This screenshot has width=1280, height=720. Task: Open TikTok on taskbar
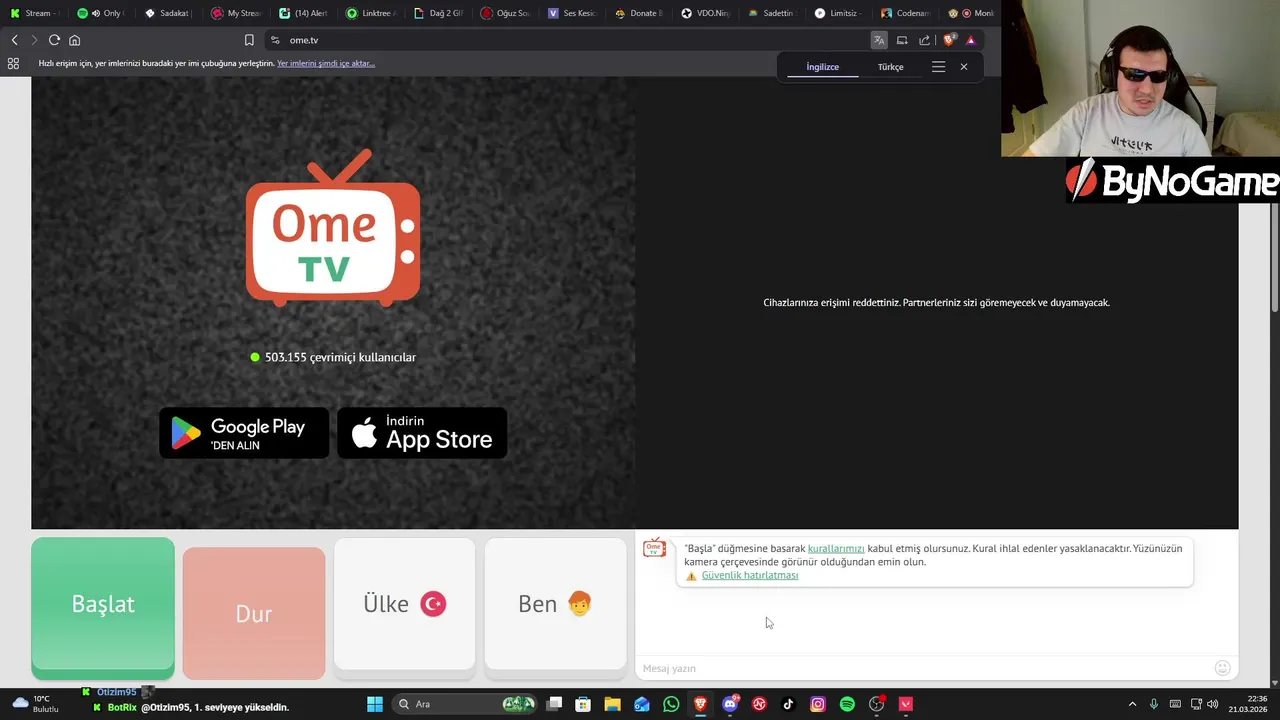(x=788, y=704)
